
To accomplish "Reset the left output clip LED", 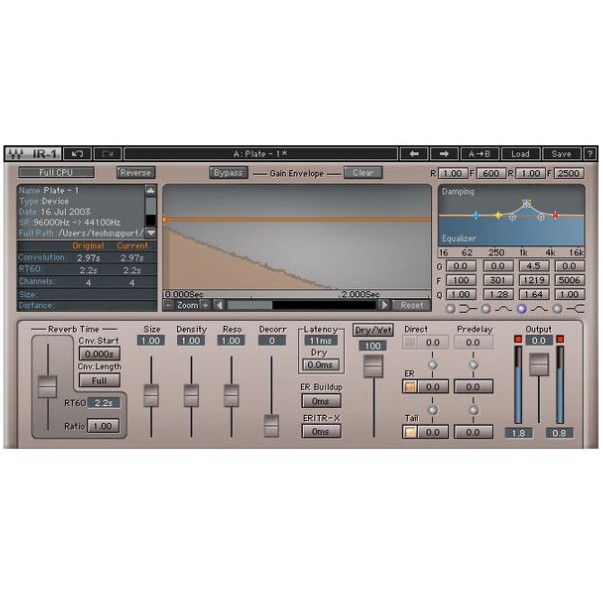I will tap(518, 339).
